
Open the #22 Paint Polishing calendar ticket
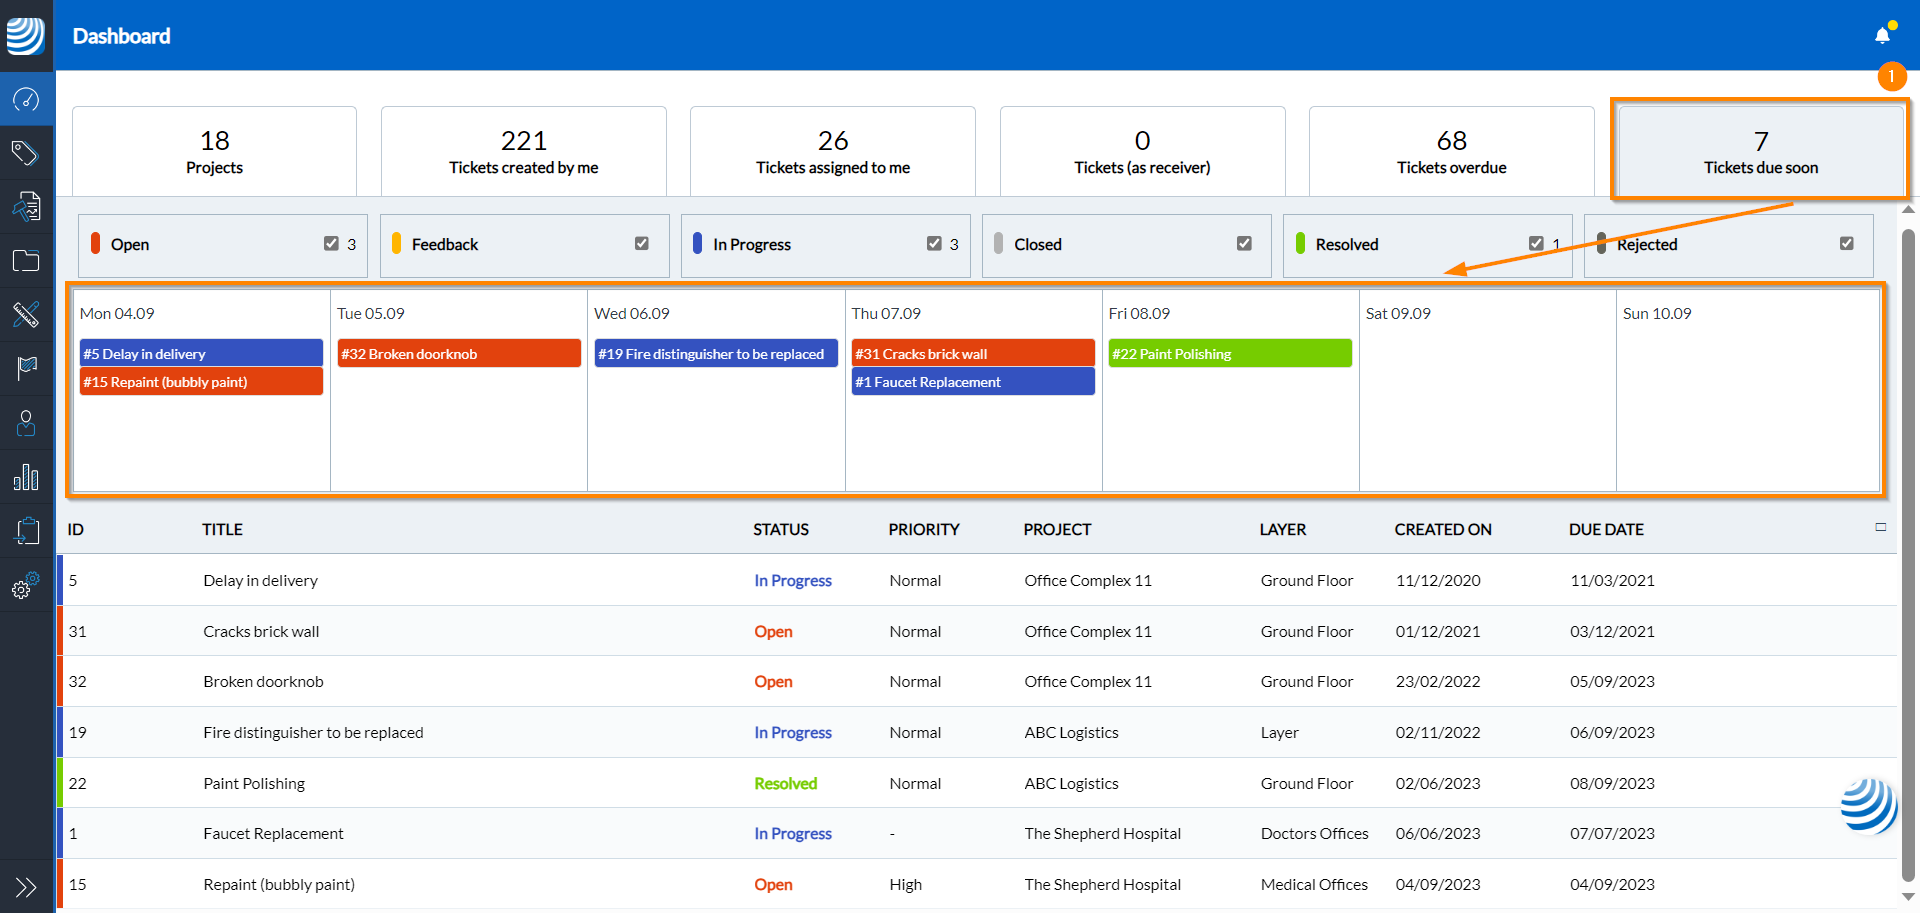coord(1230,354)
